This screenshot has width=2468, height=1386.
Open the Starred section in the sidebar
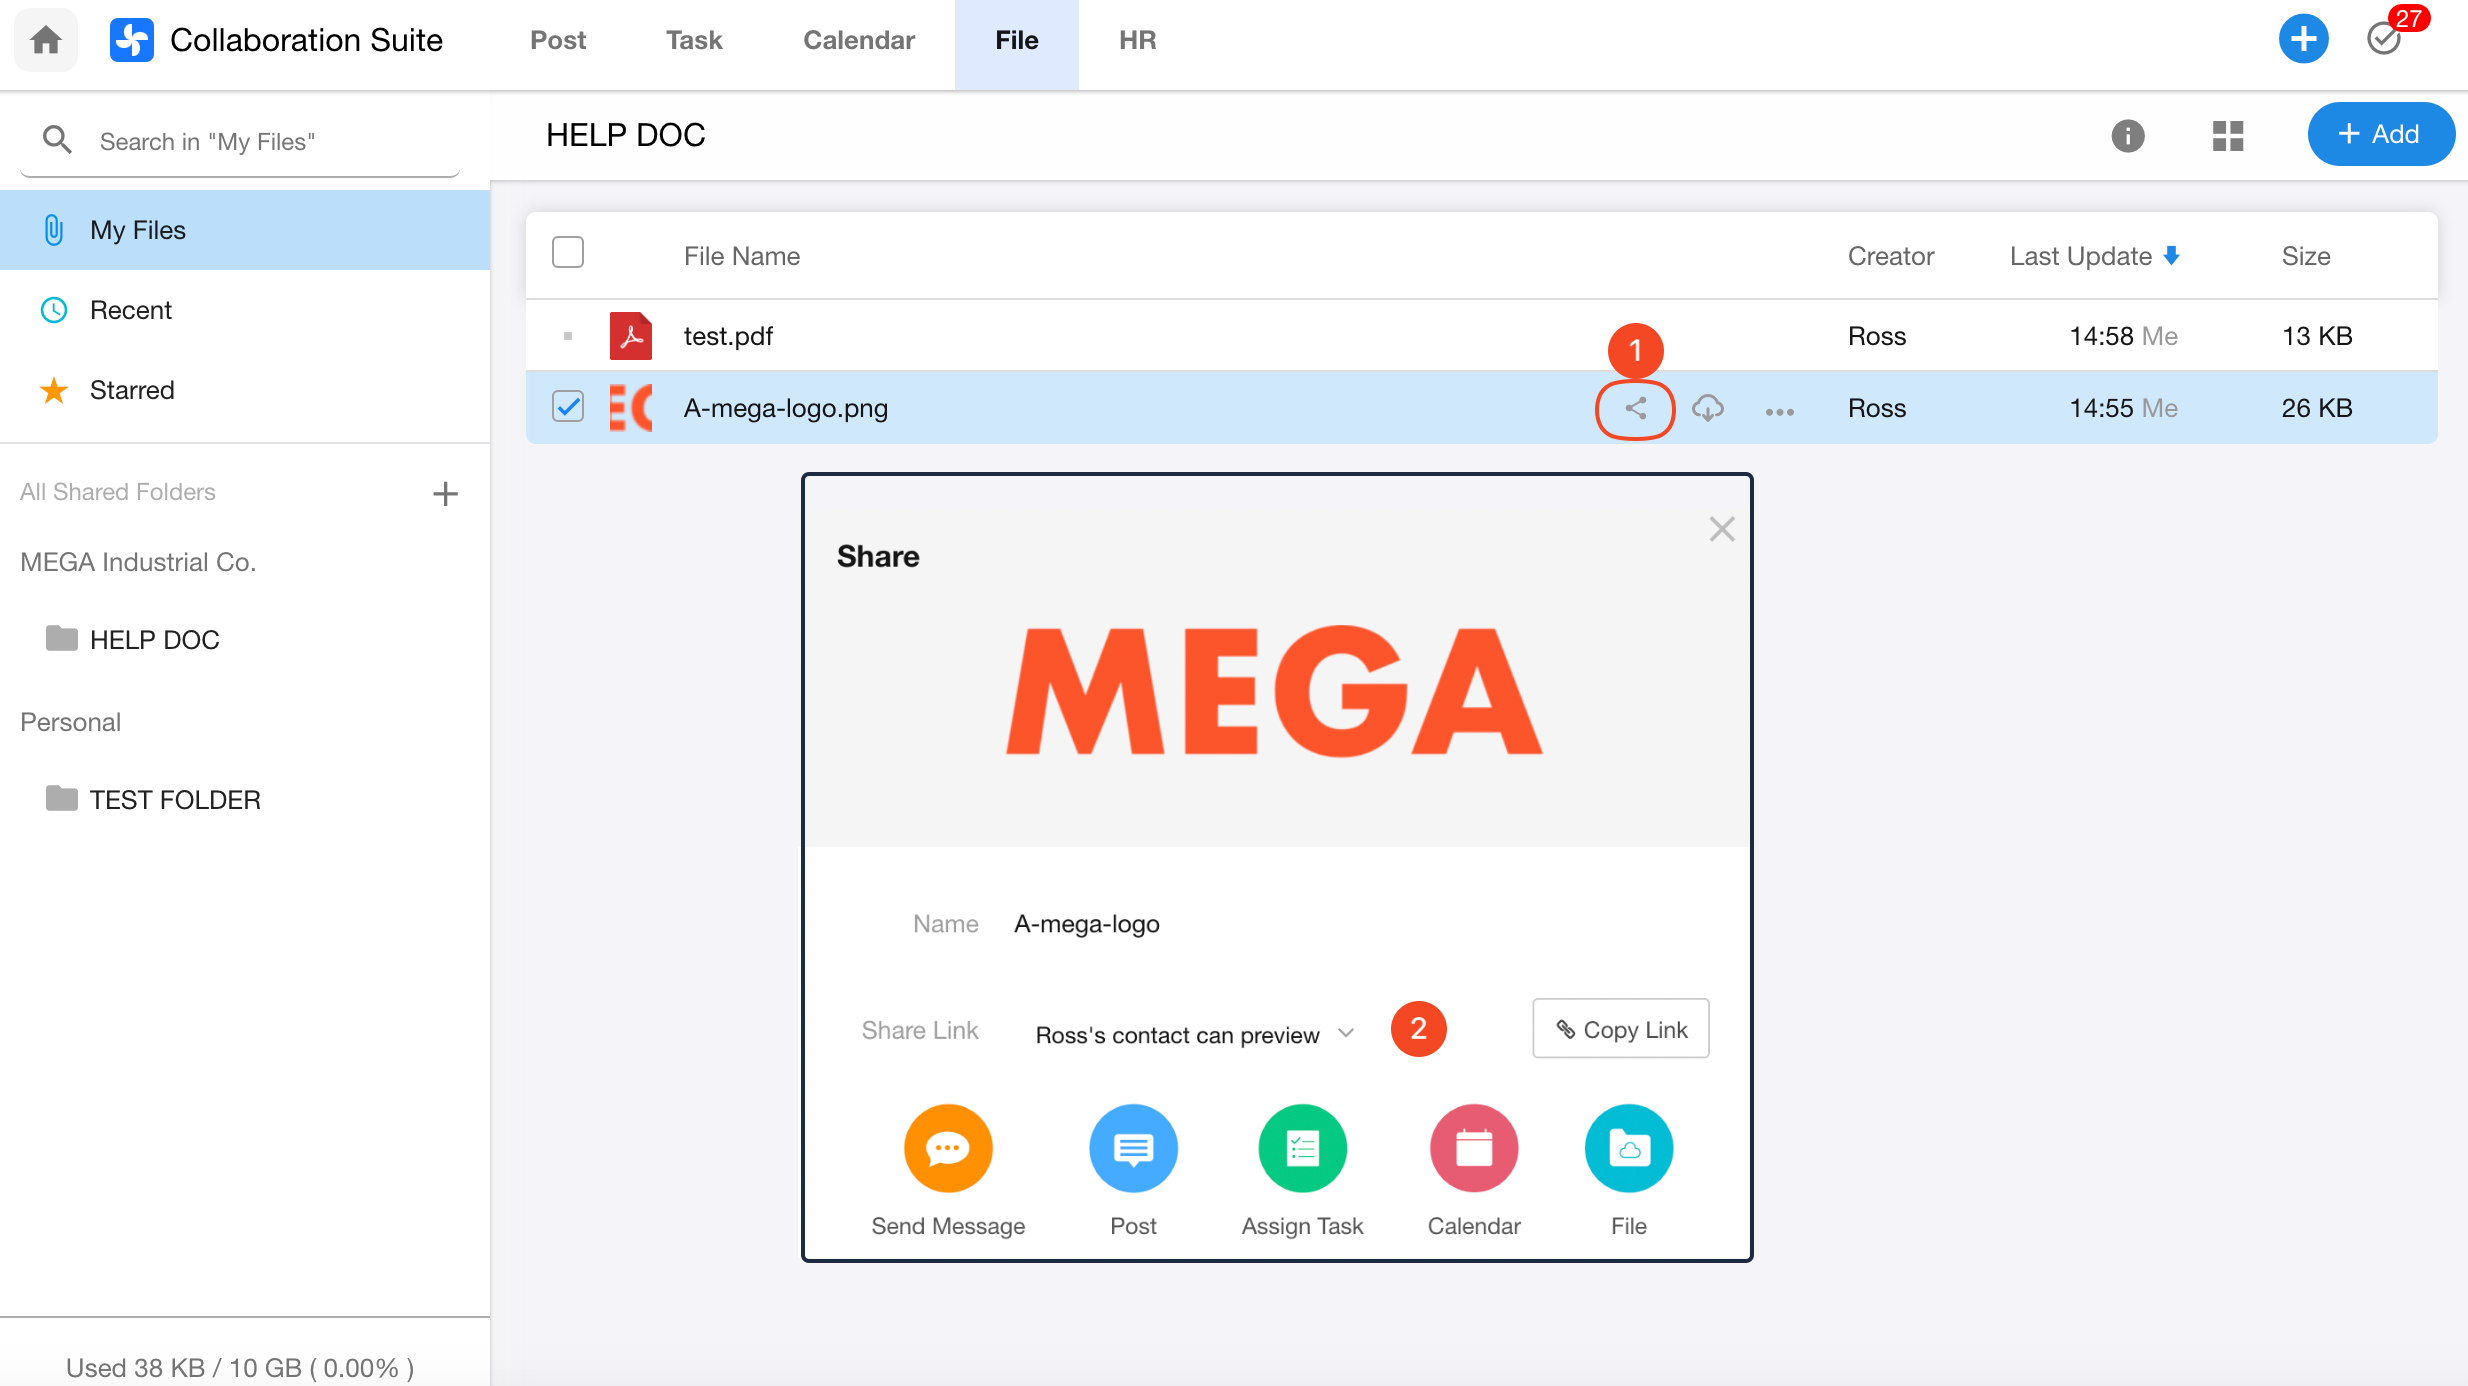click(132, 390)
